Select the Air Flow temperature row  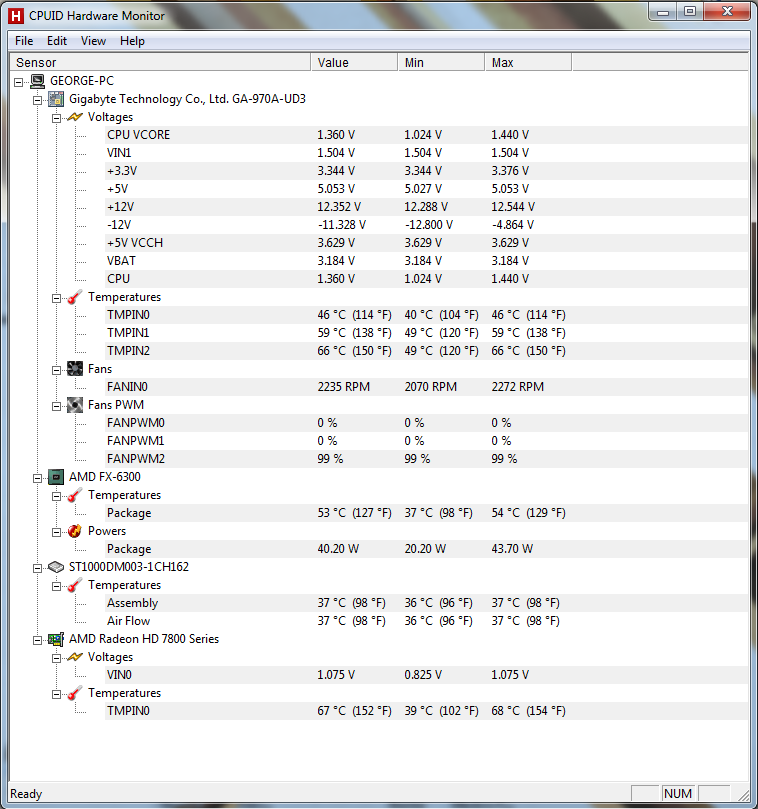click(x=427, y=621)
